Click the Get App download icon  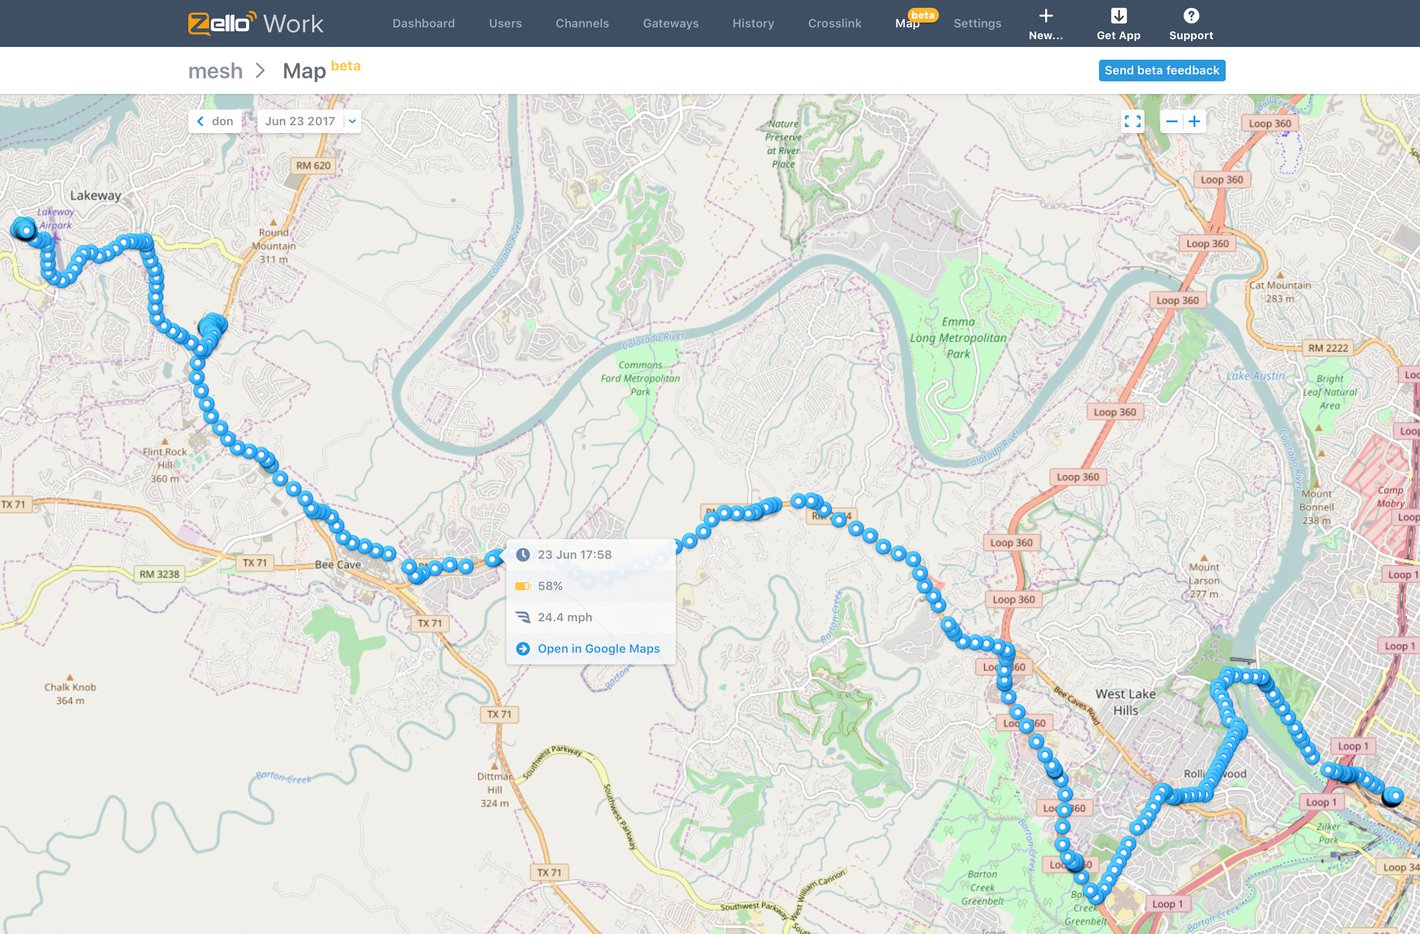[1117, 16]
